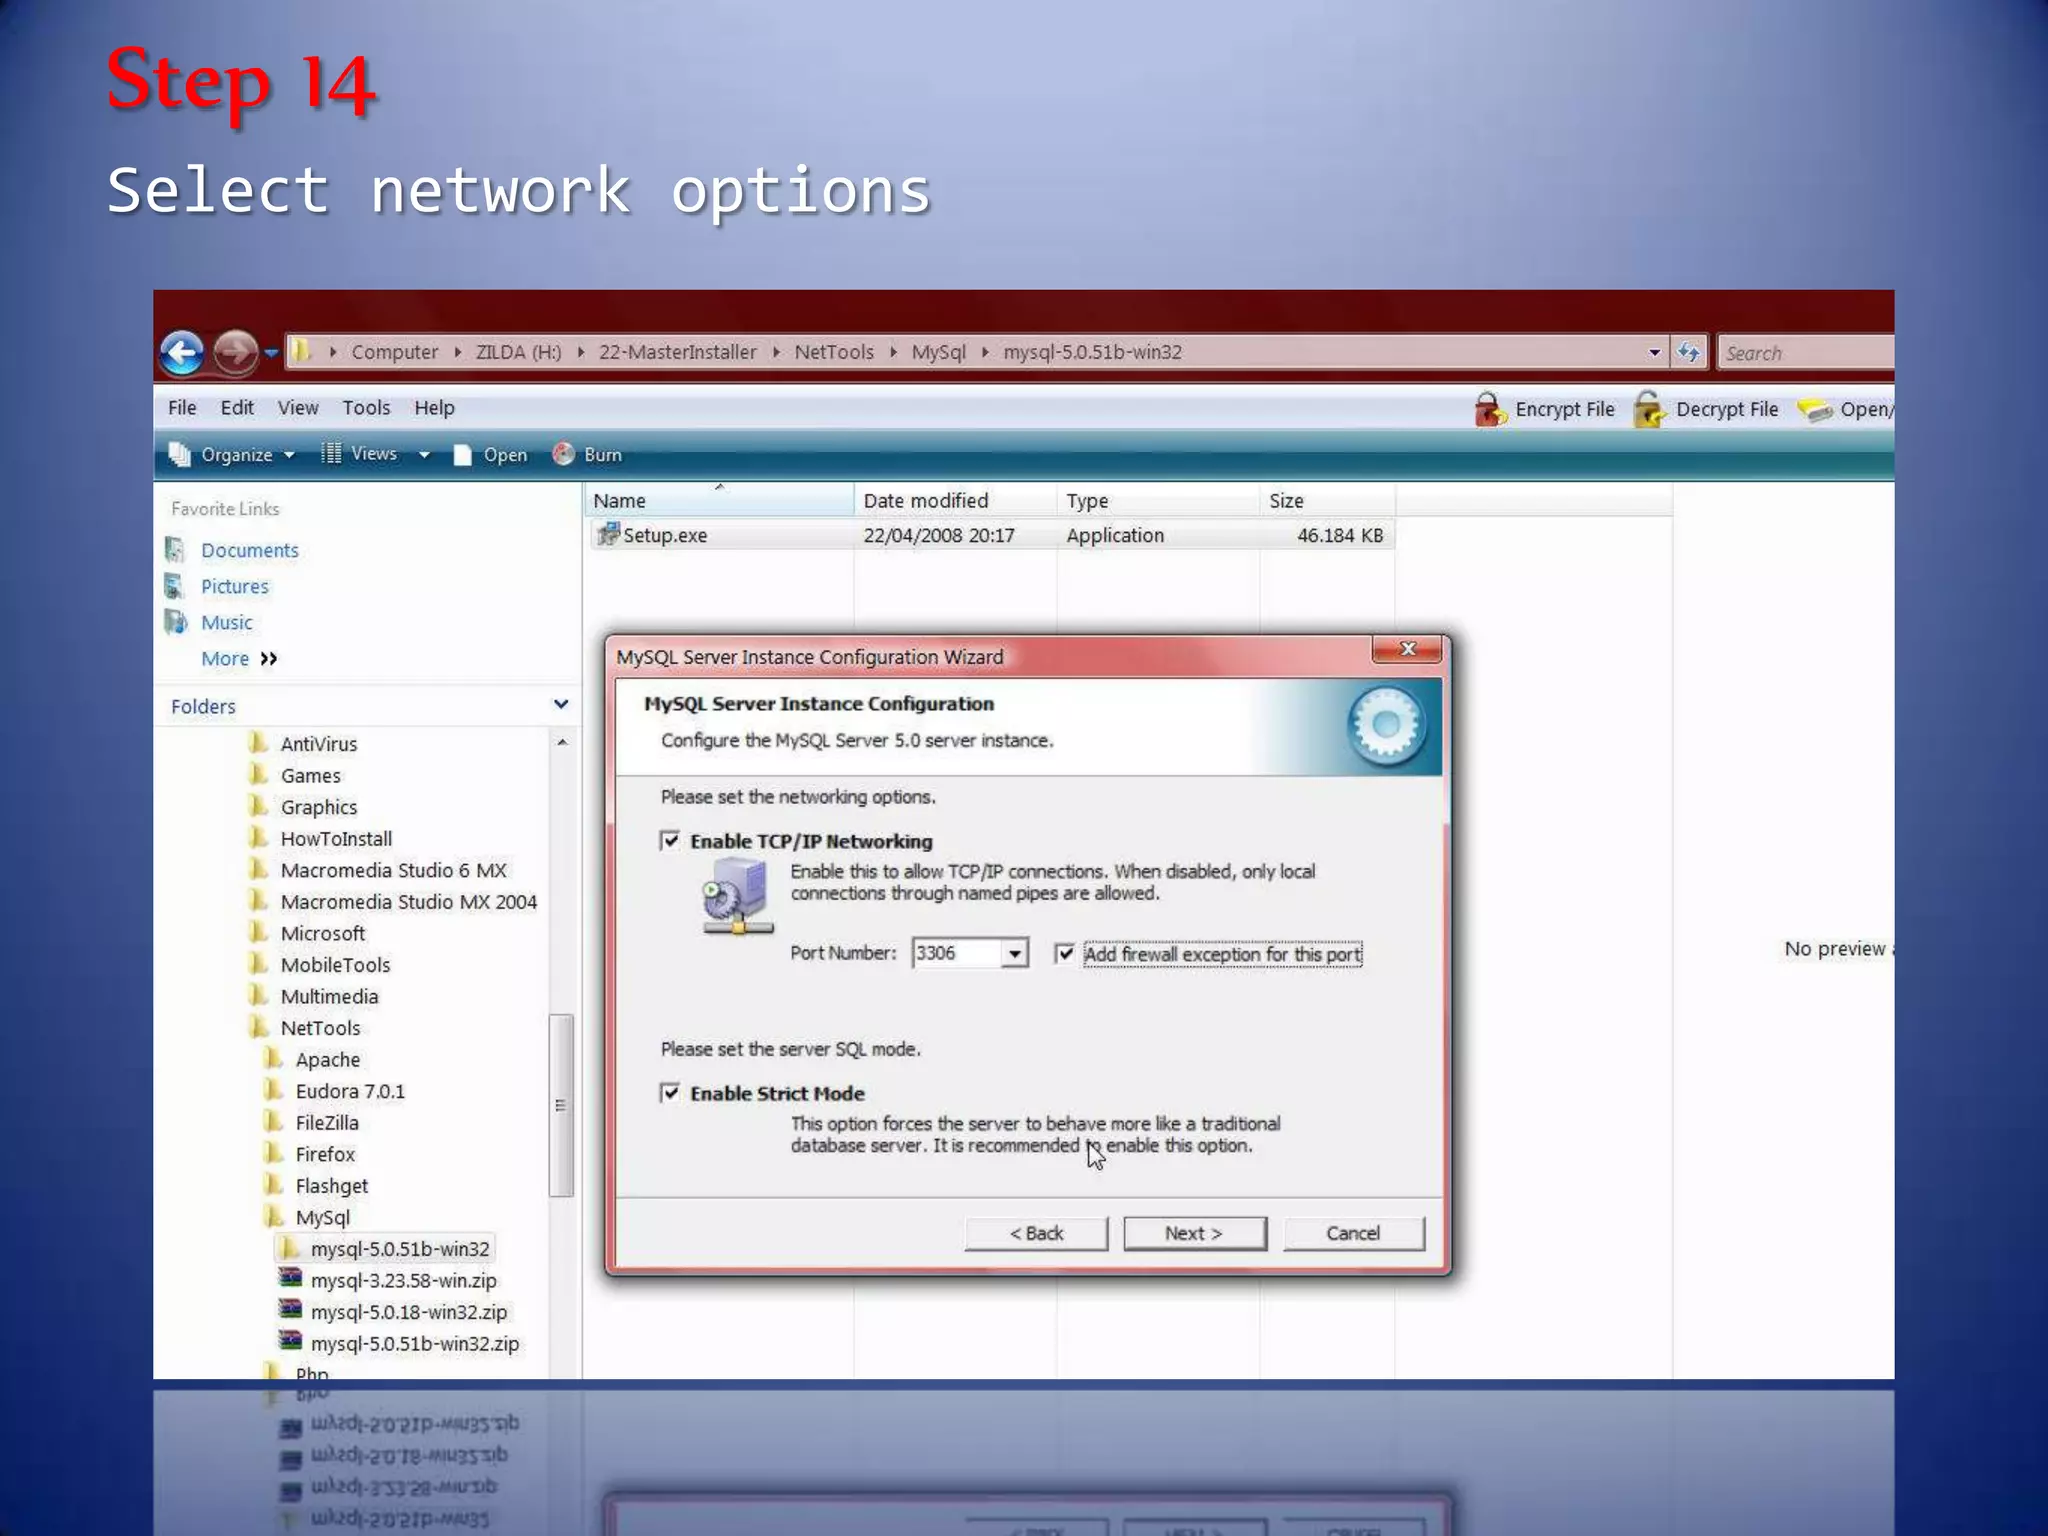Select NetTools folder in tree

pyautogui.click(x=320, y=1028)
